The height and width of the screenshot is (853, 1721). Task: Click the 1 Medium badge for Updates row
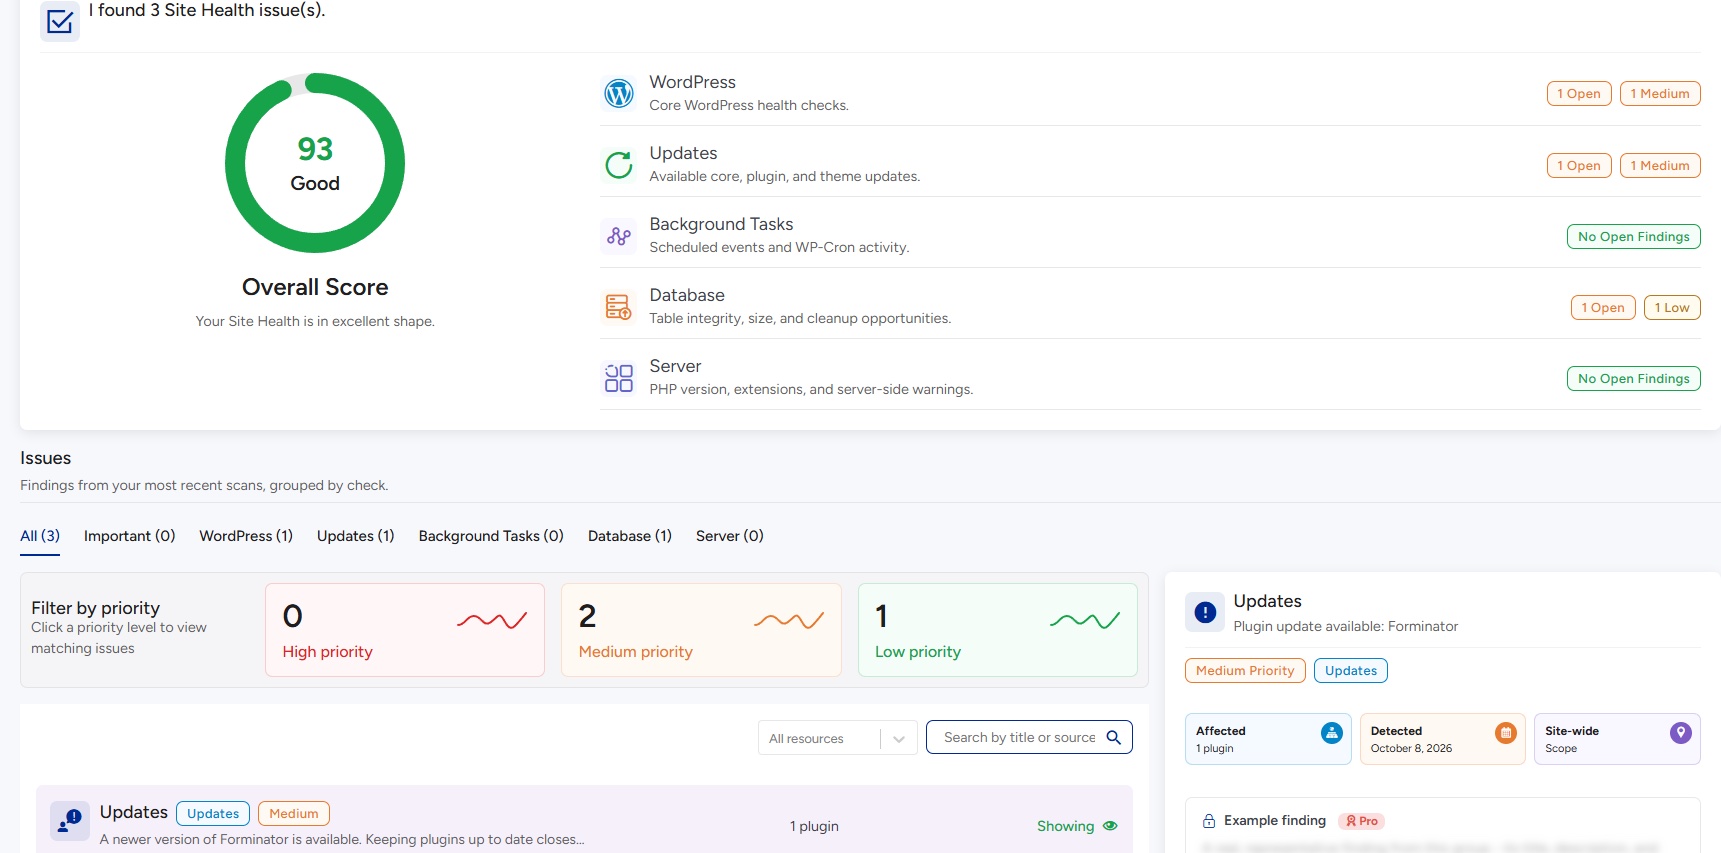[x=1660, y=165]
